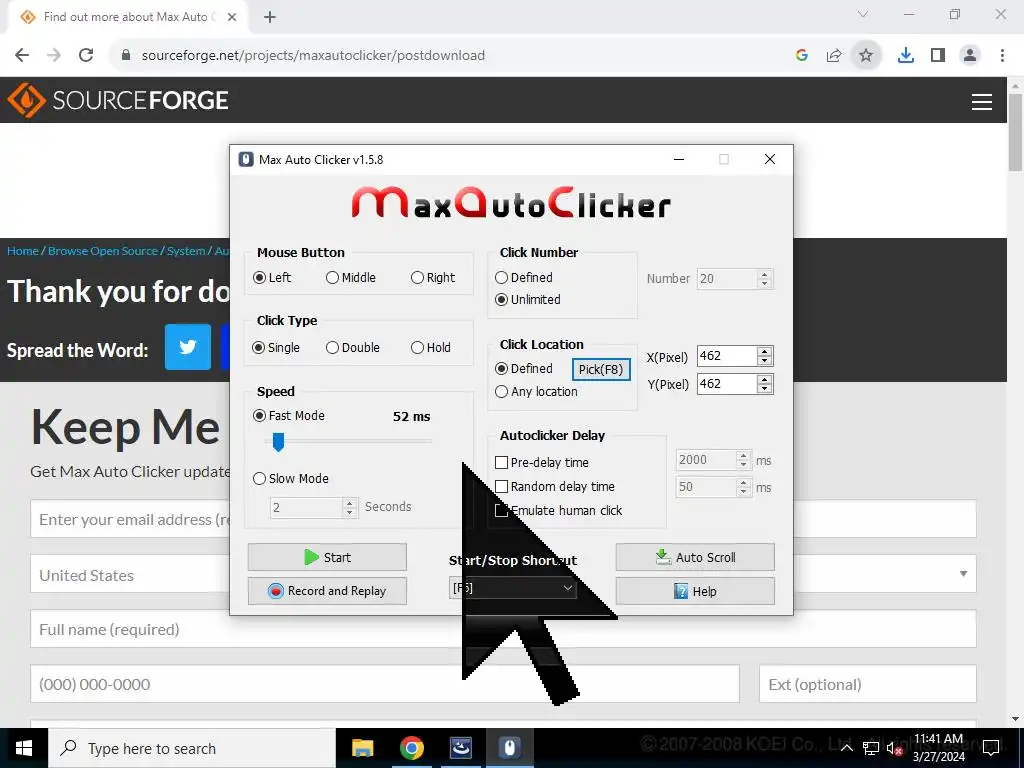
Task: Click the phone number input field
Action: pyautogui.click(x=385, y=684)
